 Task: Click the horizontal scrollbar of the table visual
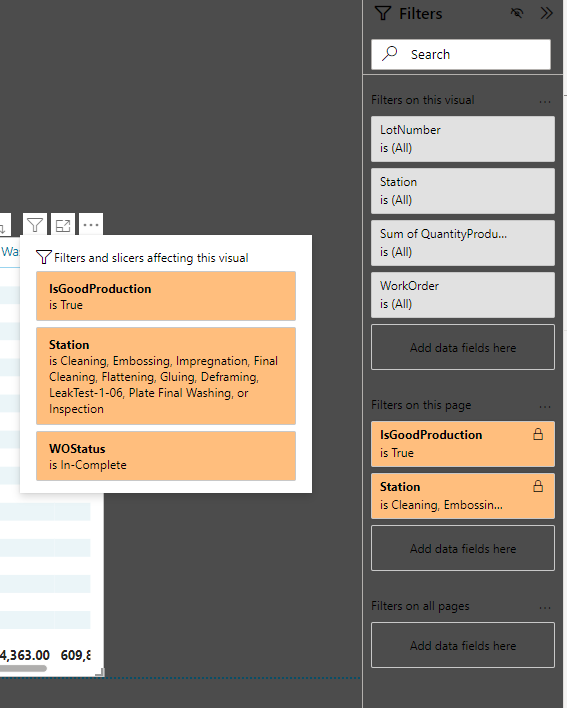[x=23, y=668]
